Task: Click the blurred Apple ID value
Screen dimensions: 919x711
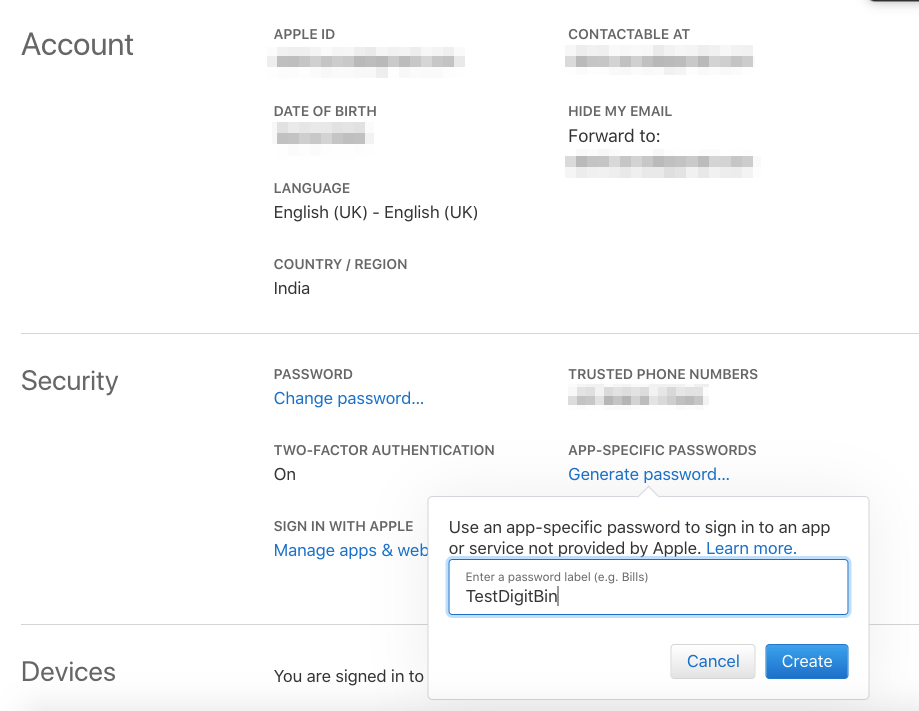Action: [366, 61]
